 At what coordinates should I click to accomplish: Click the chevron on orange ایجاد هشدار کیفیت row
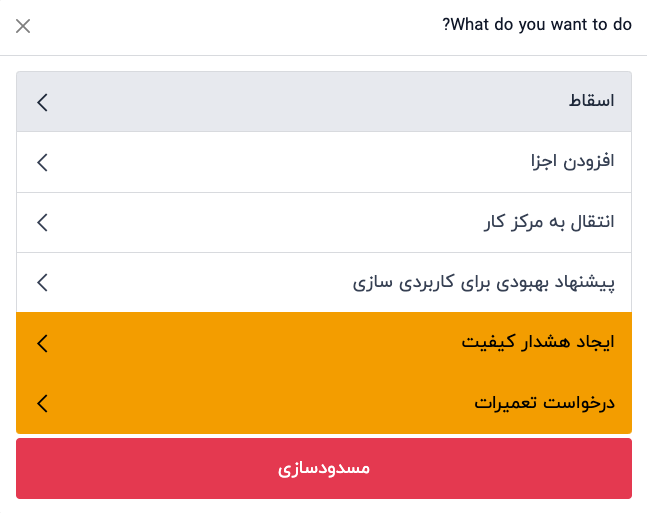pos(42,343)
